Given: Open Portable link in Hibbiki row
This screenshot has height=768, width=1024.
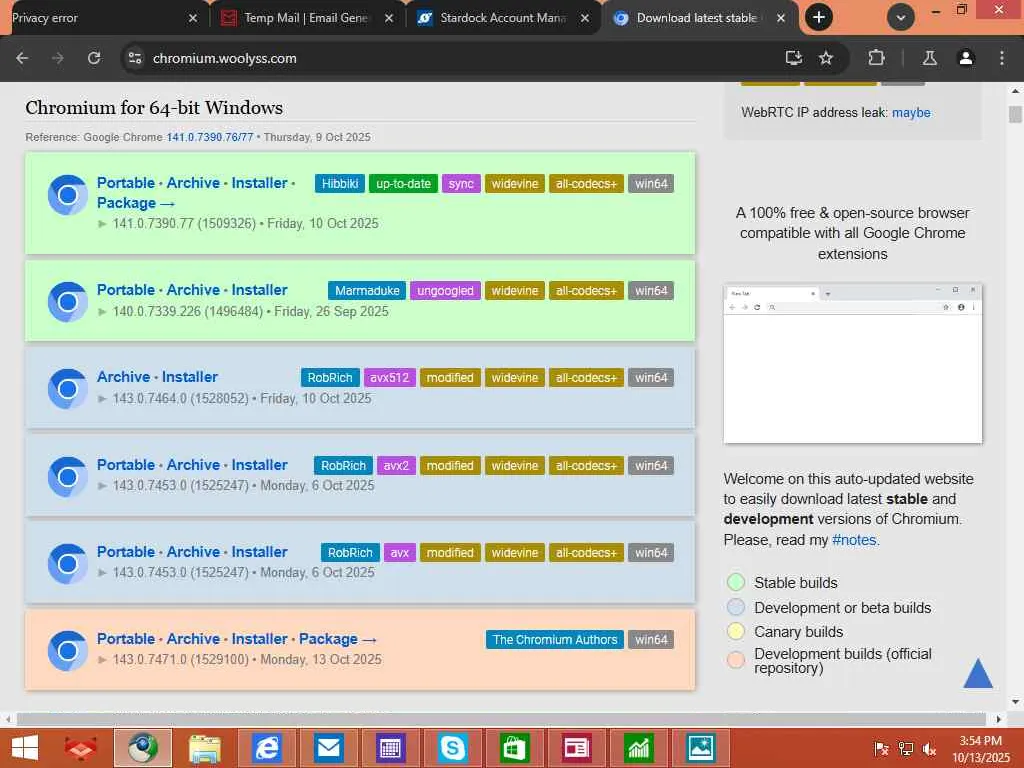Looking at the screenshot, I should coord(126,183).
